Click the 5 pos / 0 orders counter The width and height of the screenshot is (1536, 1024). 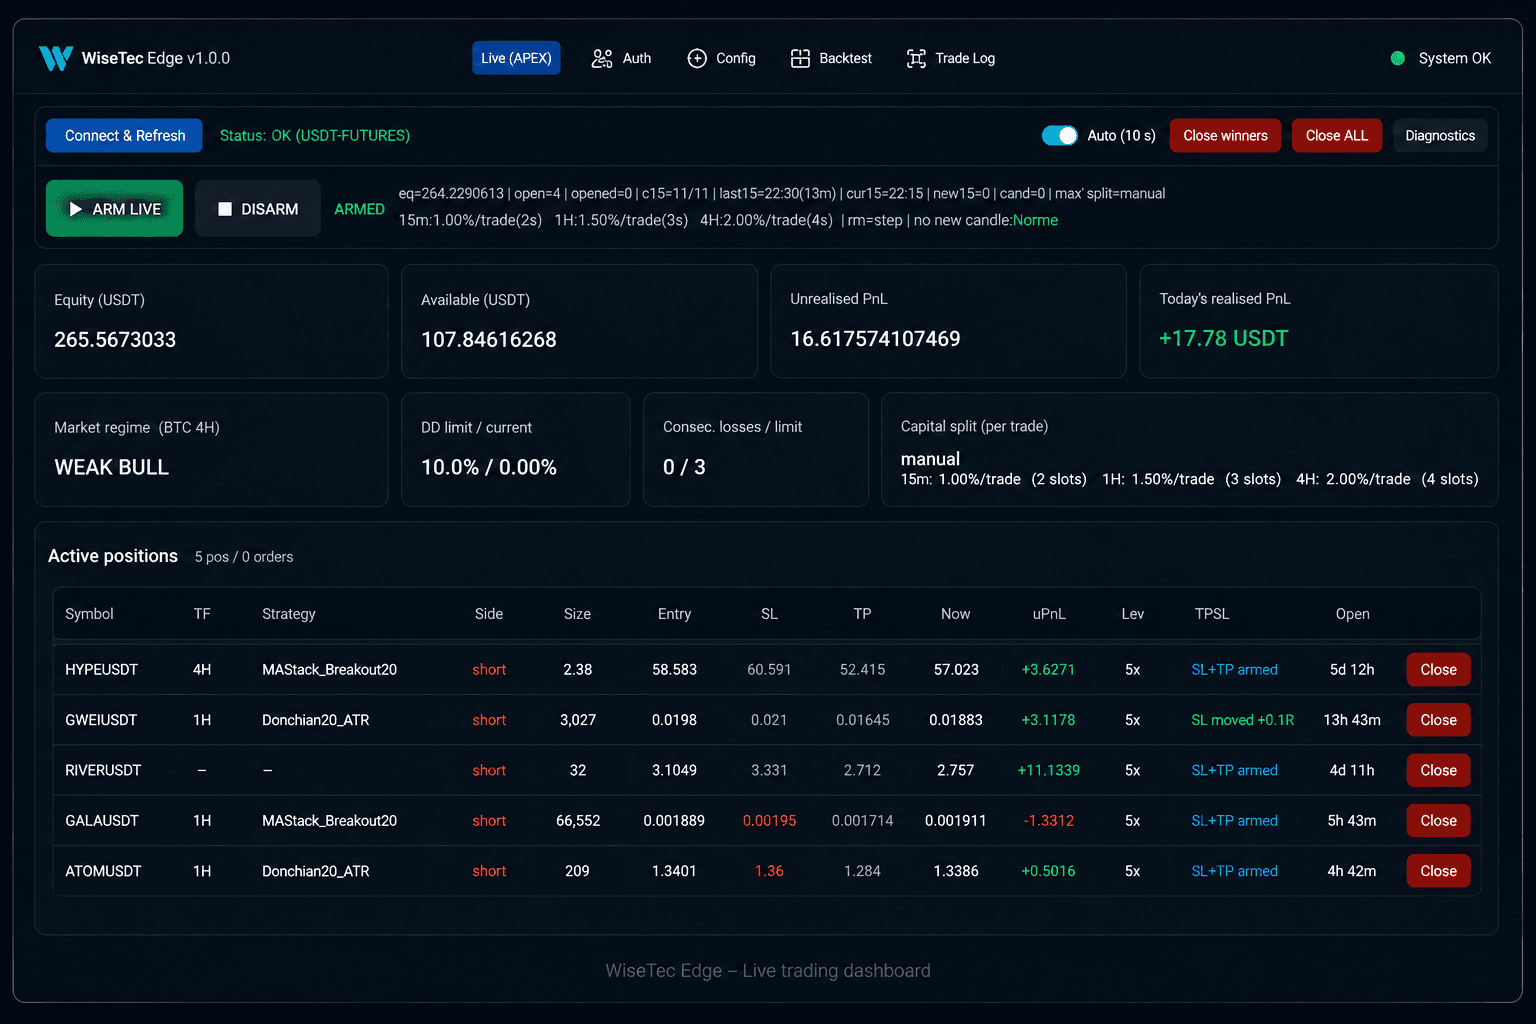pyautogui.click(x=244, y=557)
